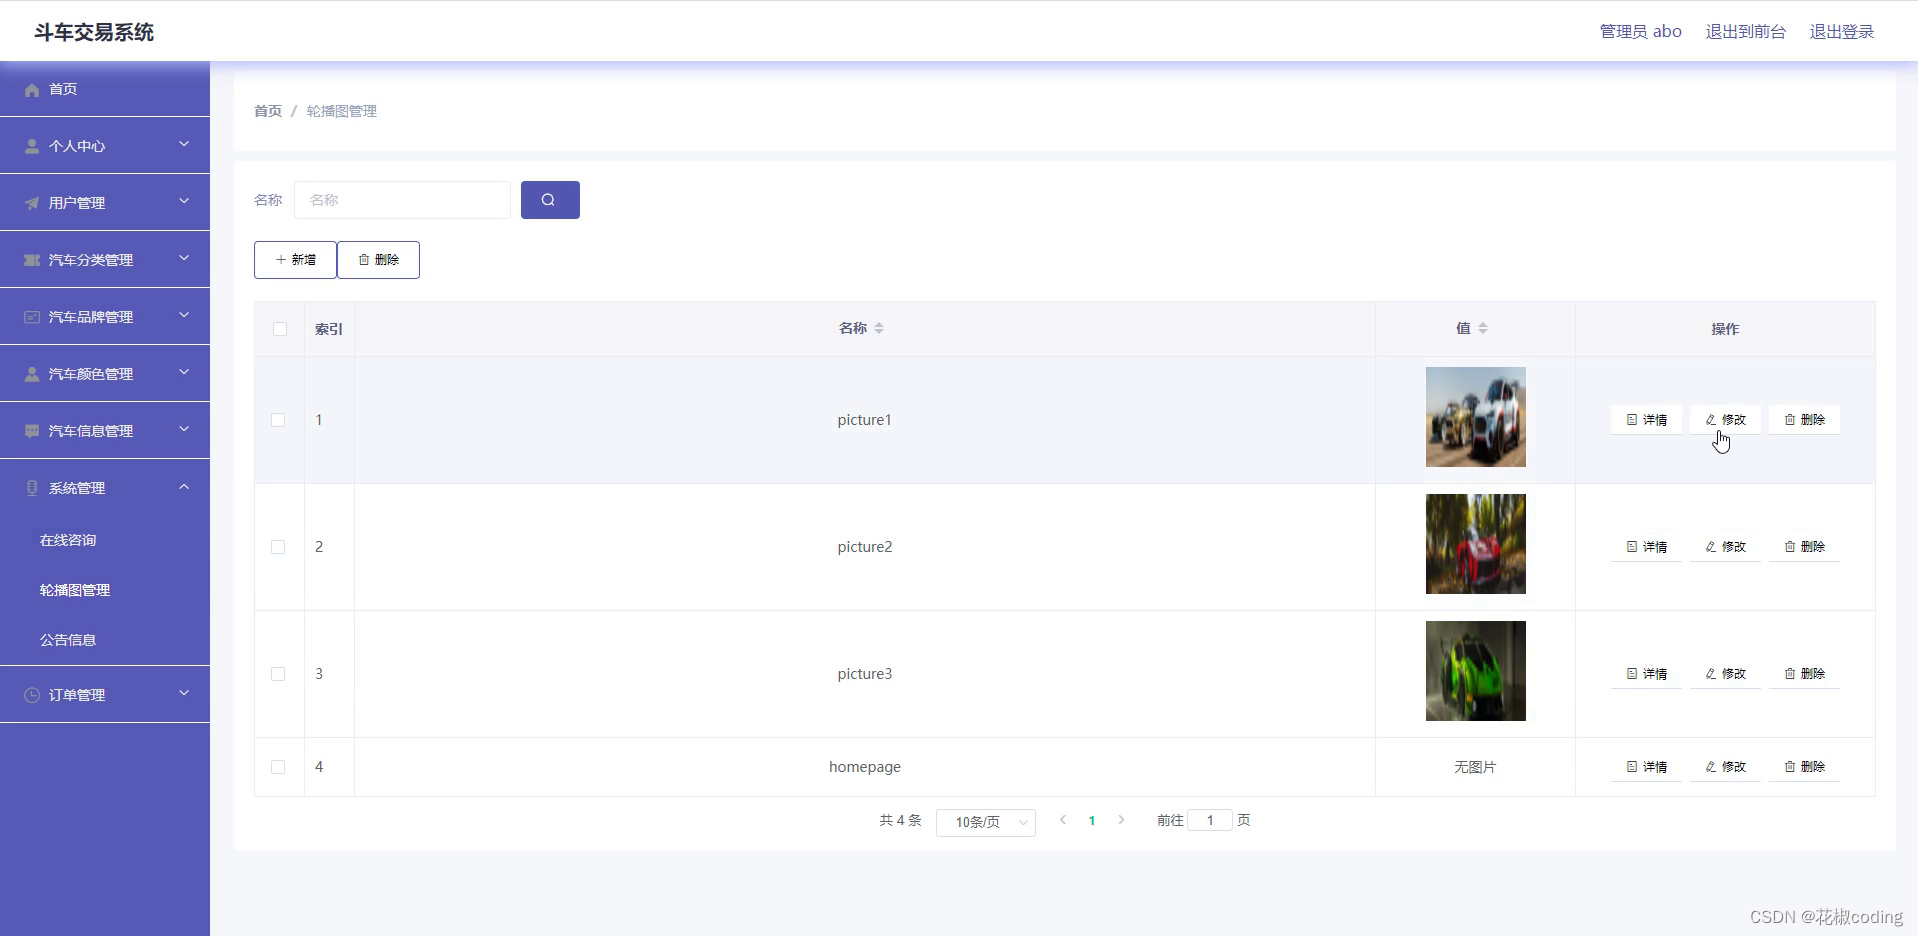Click the magnifier search button
The image size is (1918, 936).
[550, 200]
